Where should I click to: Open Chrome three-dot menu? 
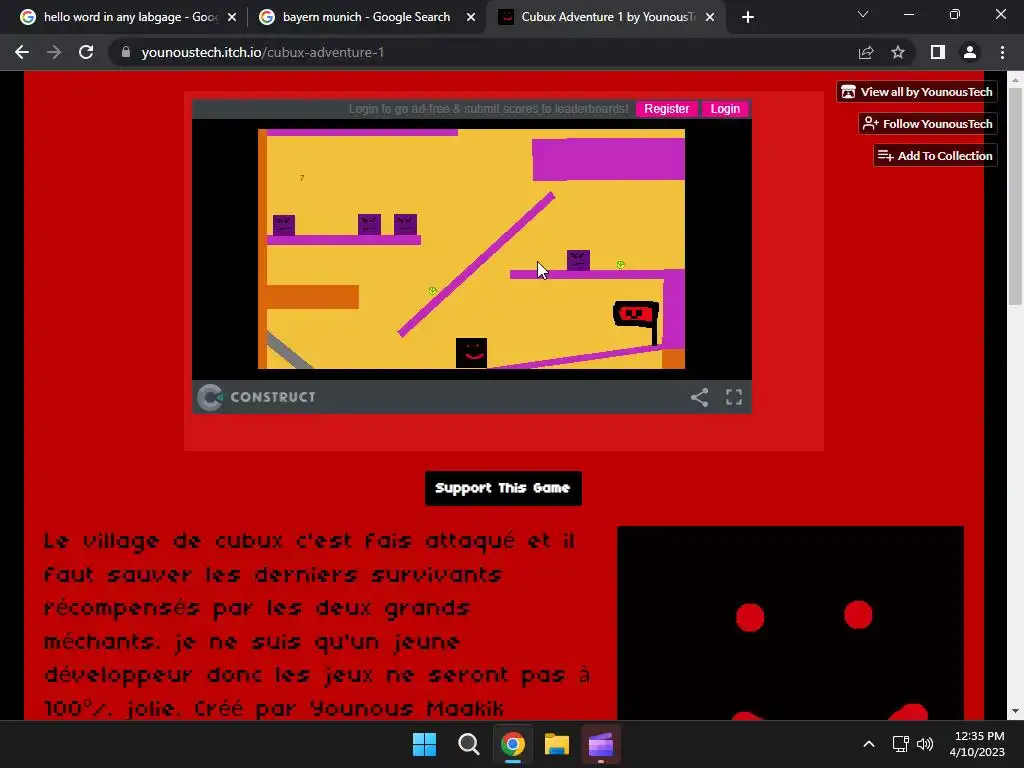pos(1002,52)
